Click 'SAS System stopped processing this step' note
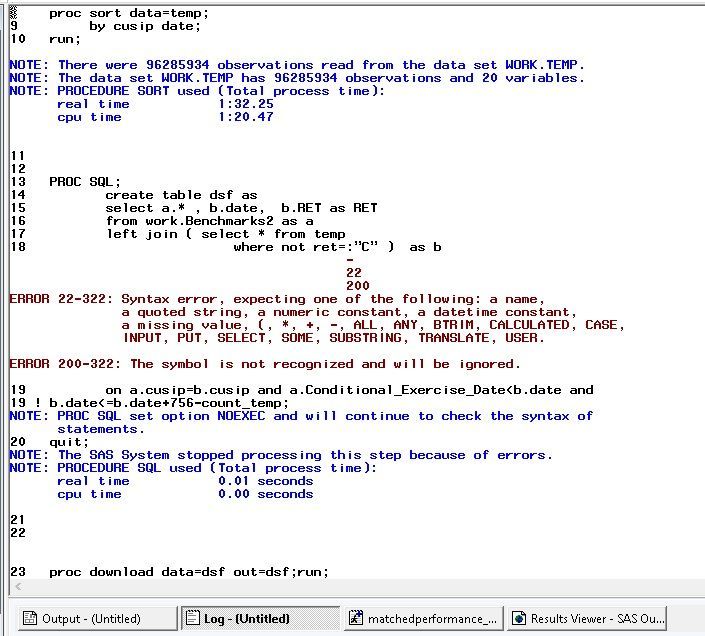This screenshot has width=705, height=636. coord(281,455)
